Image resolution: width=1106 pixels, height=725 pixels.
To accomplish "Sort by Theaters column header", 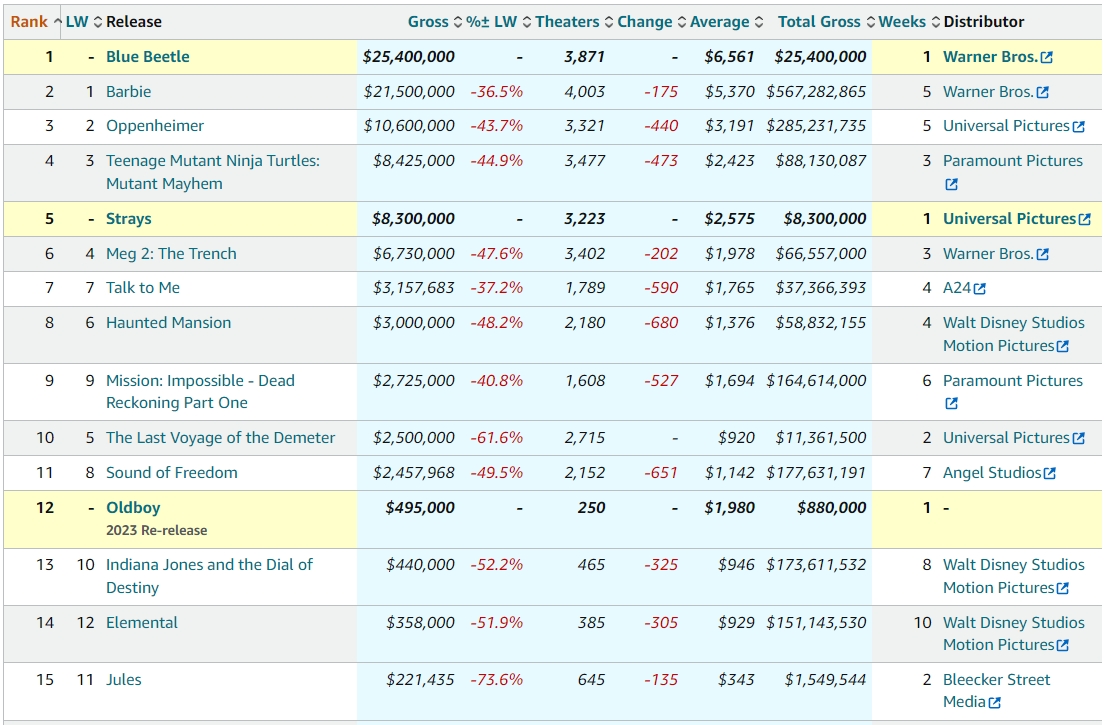I will (x=573, y=22).
